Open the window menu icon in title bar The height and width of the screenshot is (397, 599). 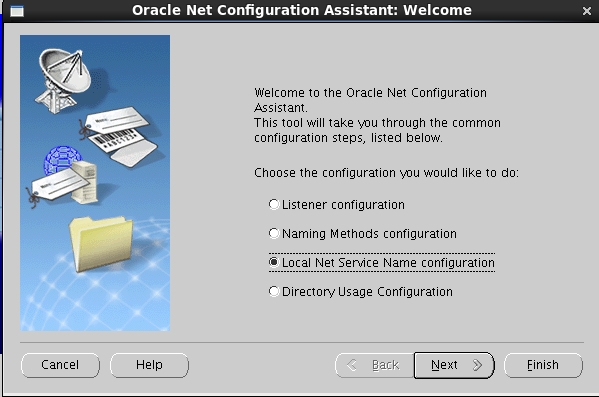click(17, 11)
